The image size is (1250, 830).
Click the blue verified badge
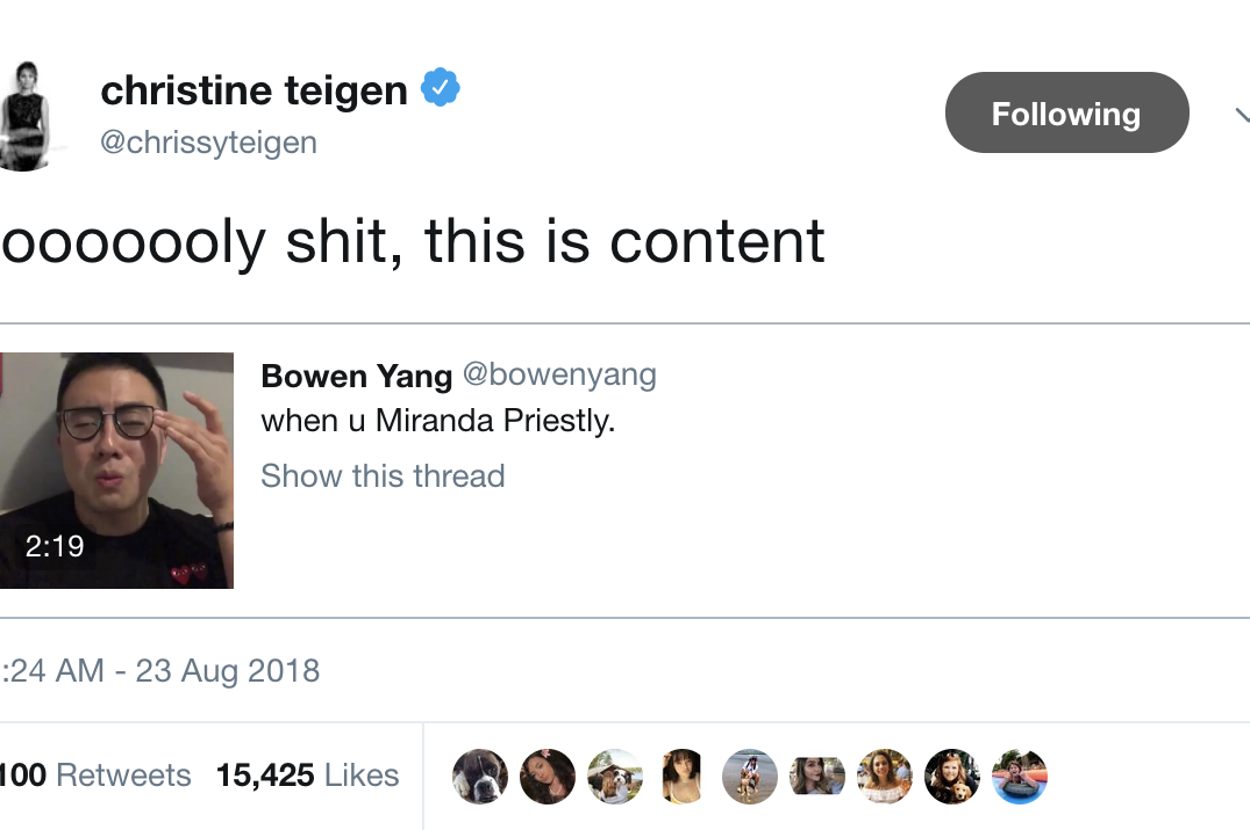click(x=440, y=89)
